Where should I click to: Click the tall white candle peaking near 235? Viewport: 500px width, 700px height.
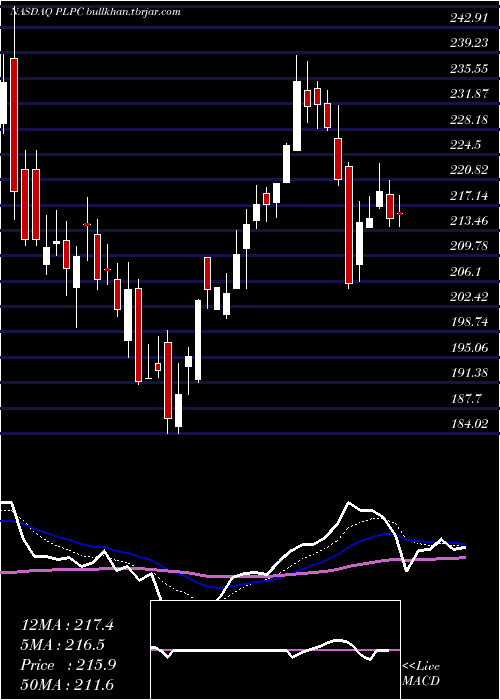pos(297,116)
